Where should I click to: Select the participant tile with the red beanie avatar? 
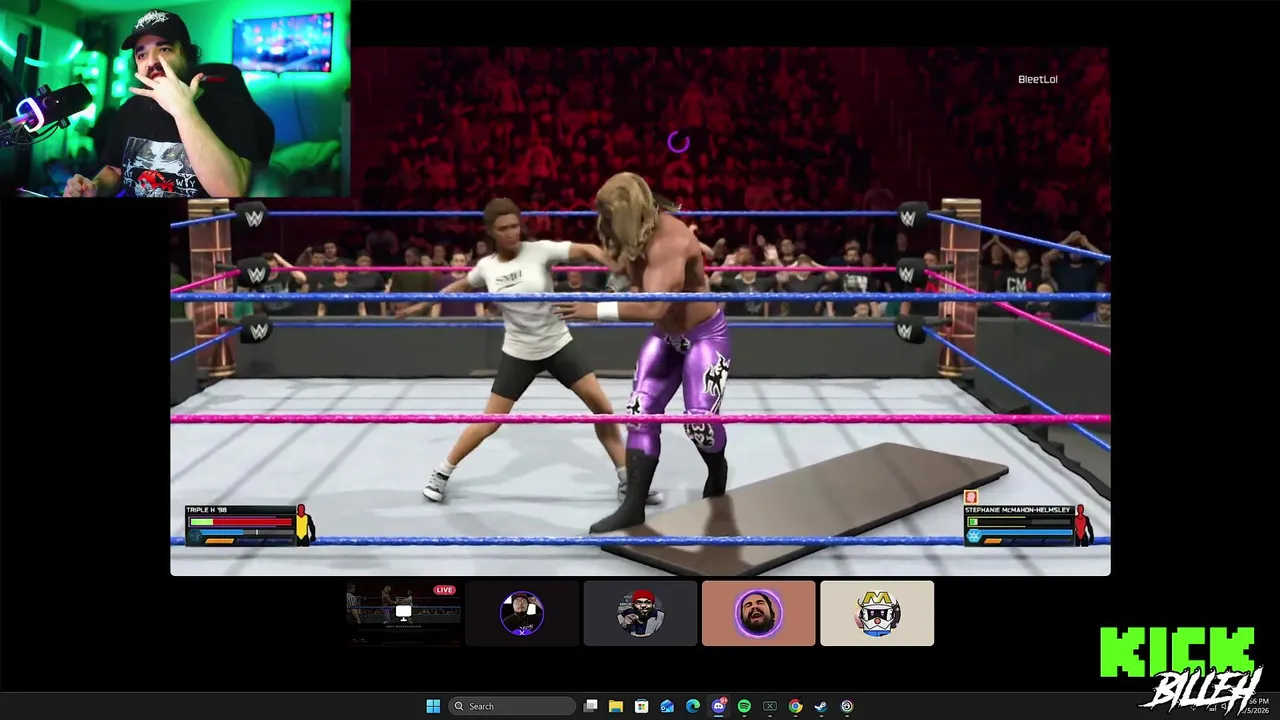point(640,613)
